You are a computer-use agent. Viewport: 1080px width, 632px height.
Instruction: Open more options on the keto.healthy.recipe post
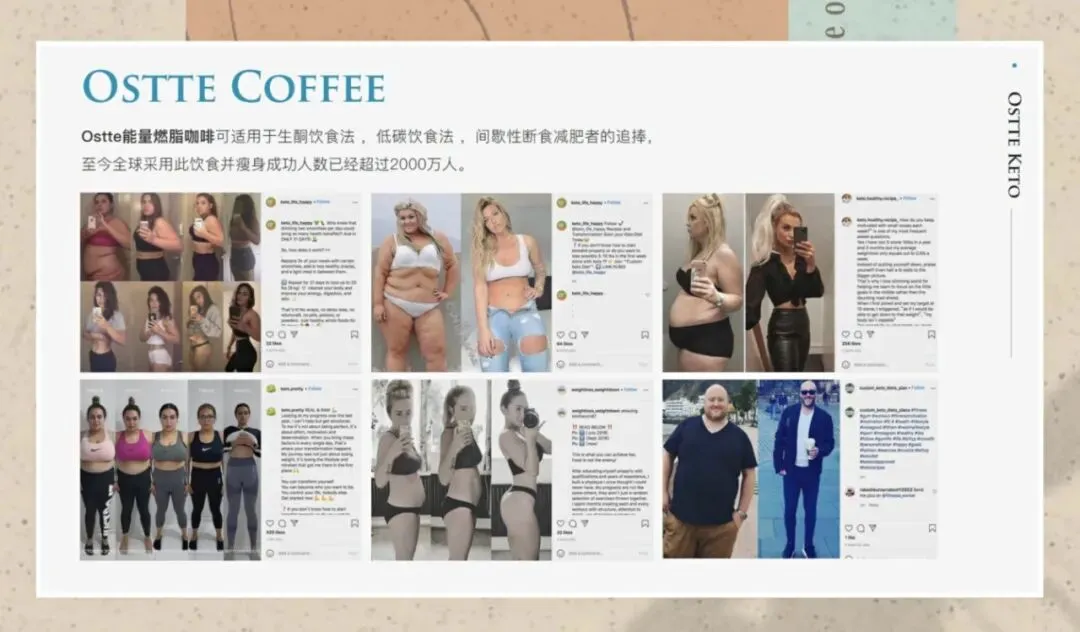pyautogui.click(x=932, y=198)
